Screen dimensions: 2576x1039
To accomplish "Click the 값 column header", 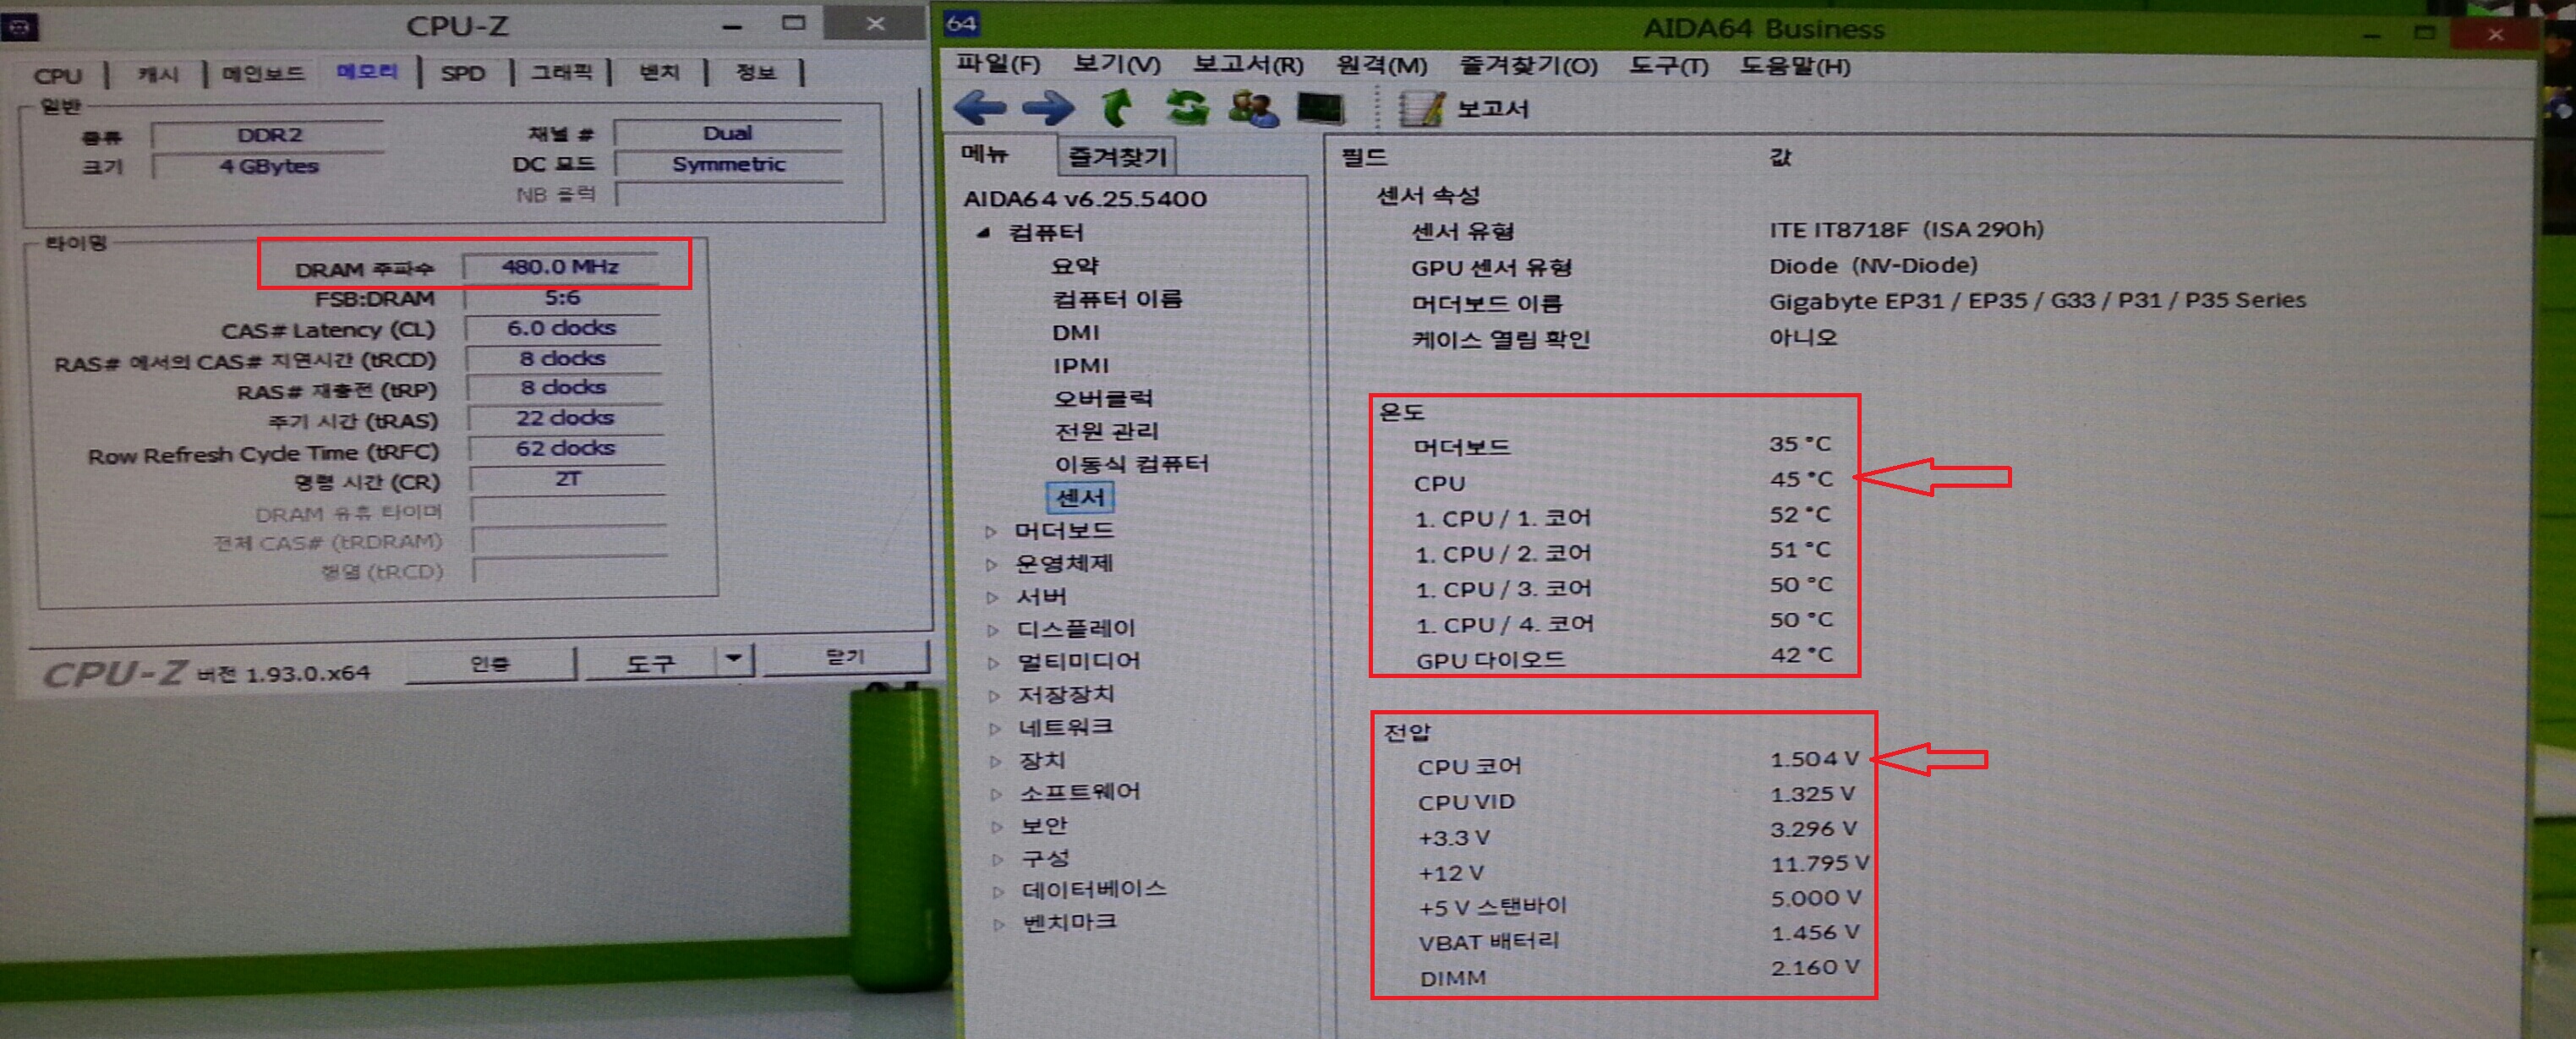I will [x=1780, y=157].
